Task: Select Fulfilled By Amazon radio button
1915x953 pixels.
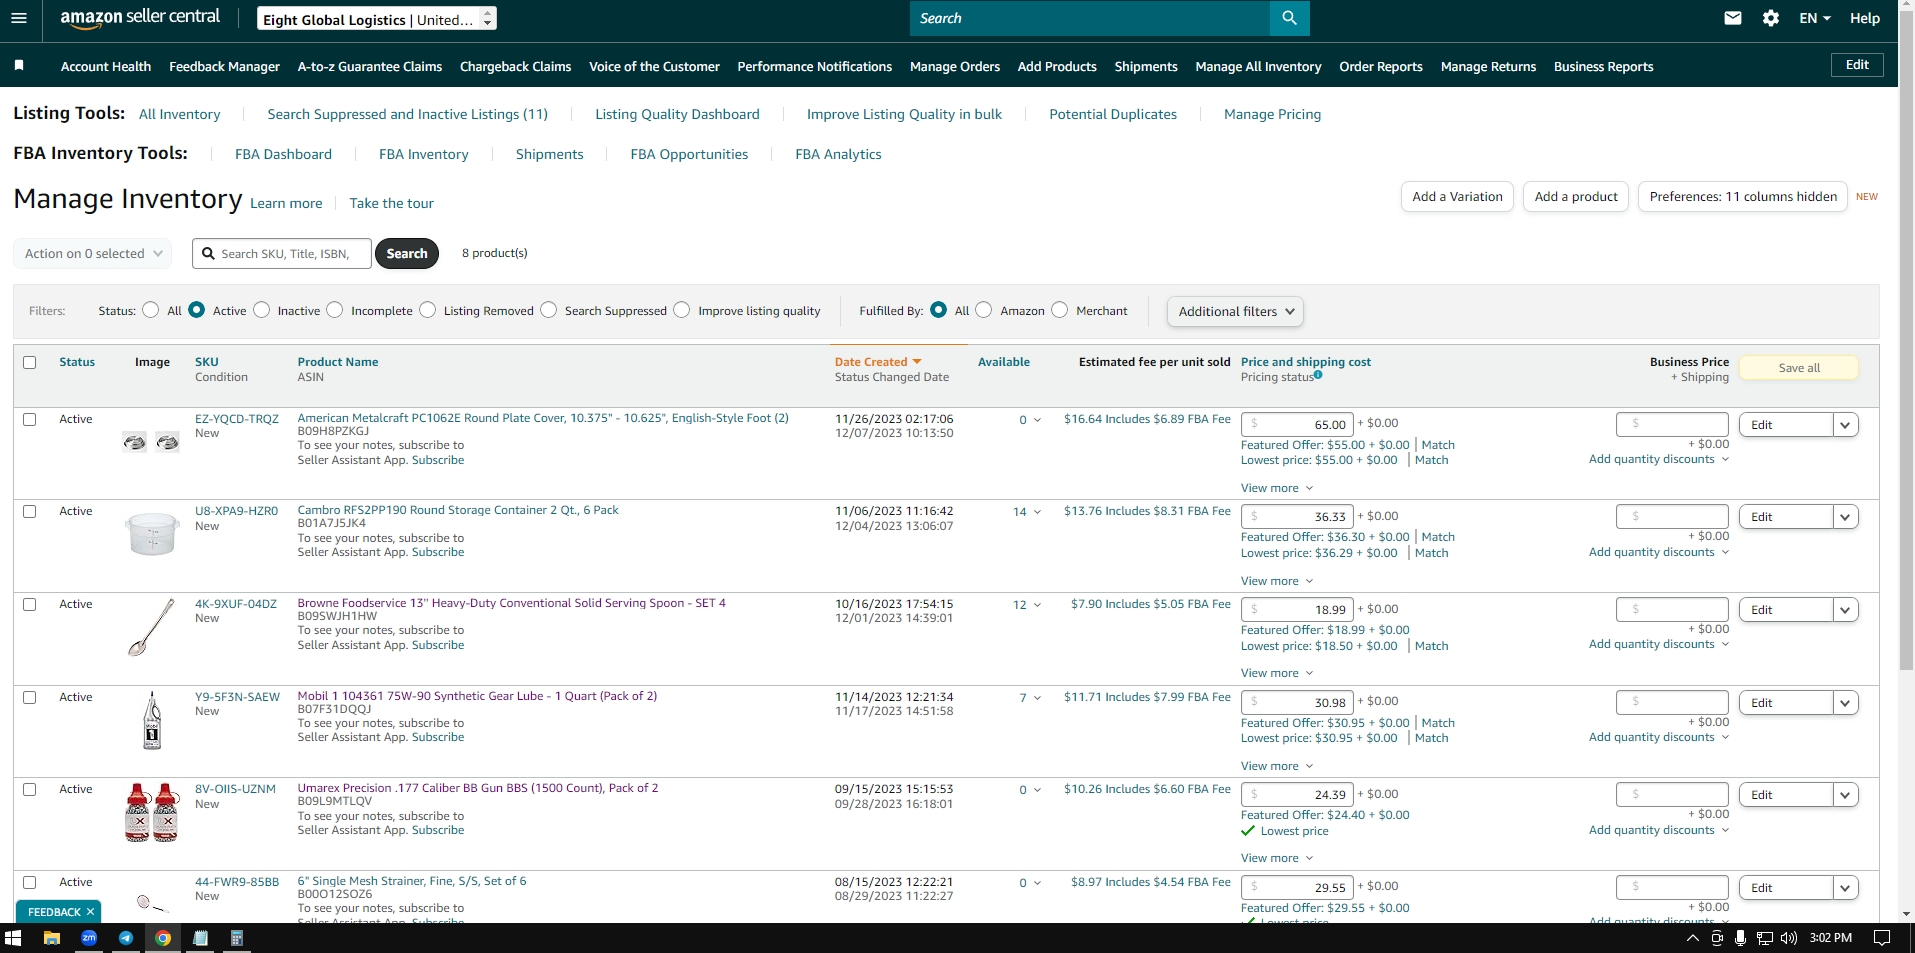Action: (x=984, y=310)
